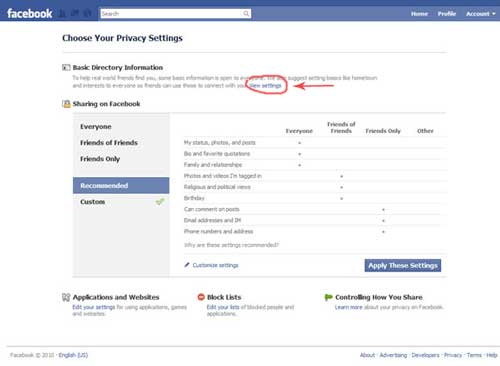
Task: Expand the Account dropdown menu
Action: [481, 14]
